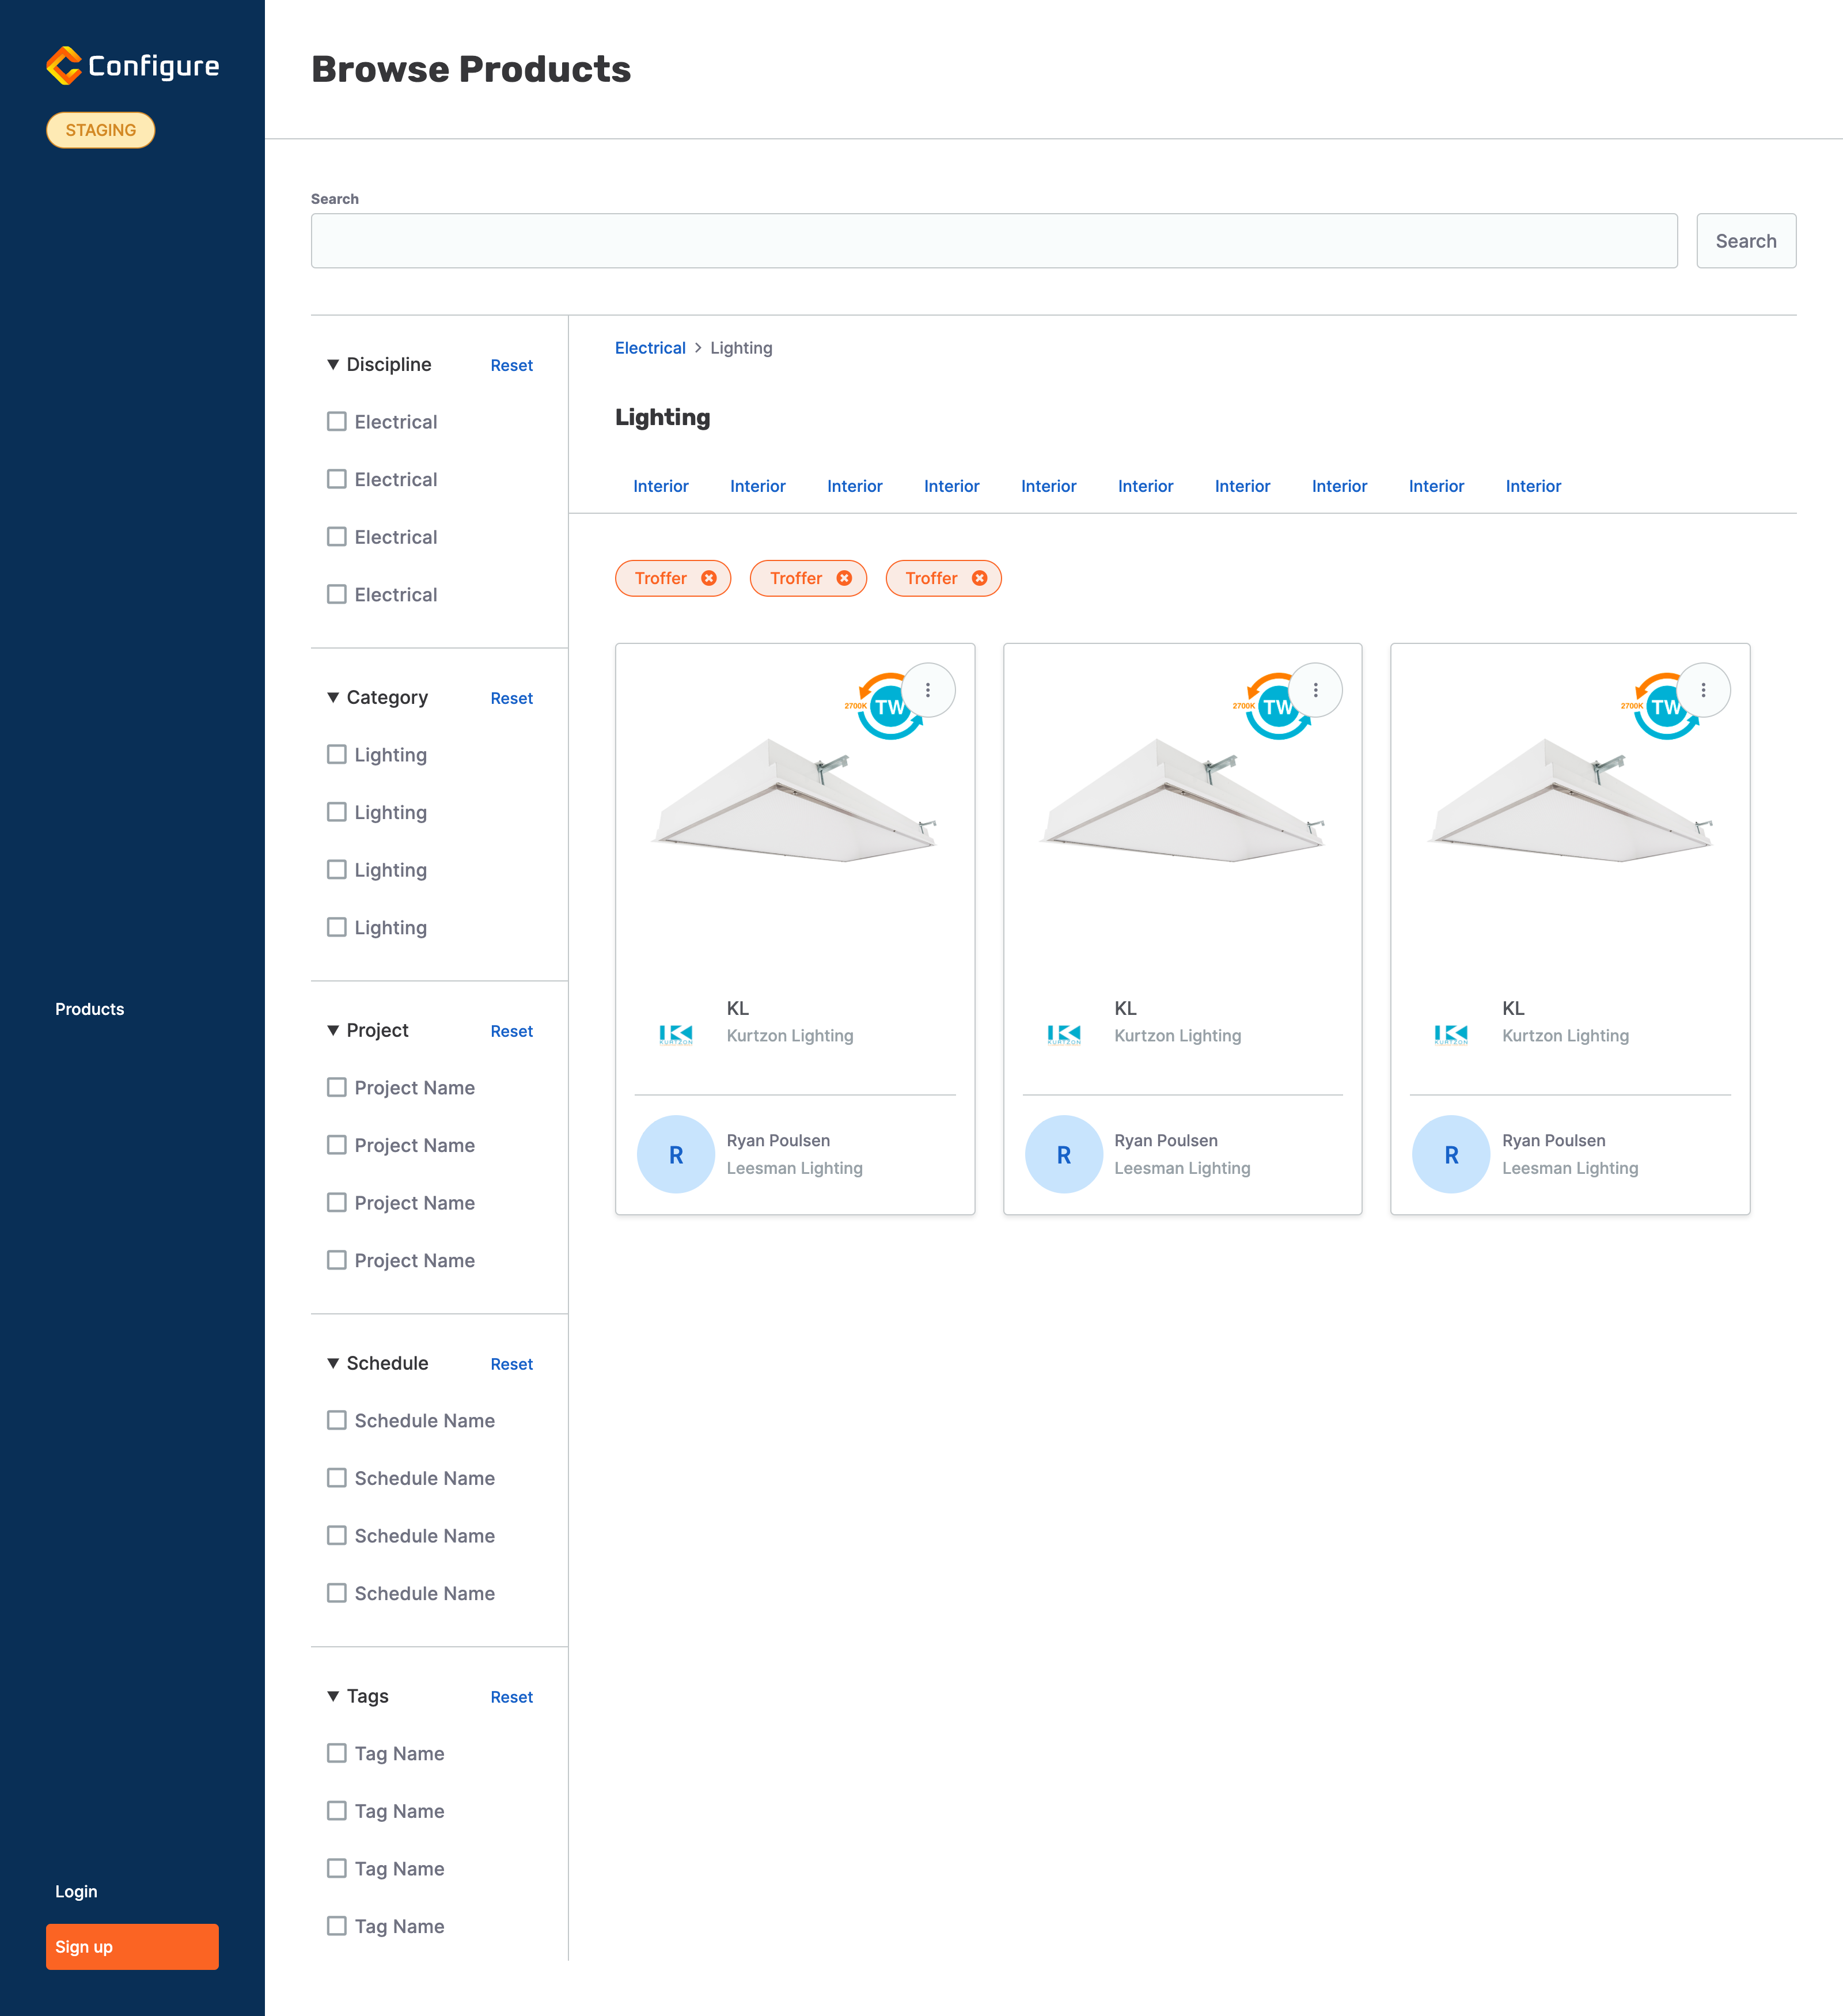Collapse the Tags filter section
Viewport: 1843px width, 2016px height.
[x=333, y=1697]
